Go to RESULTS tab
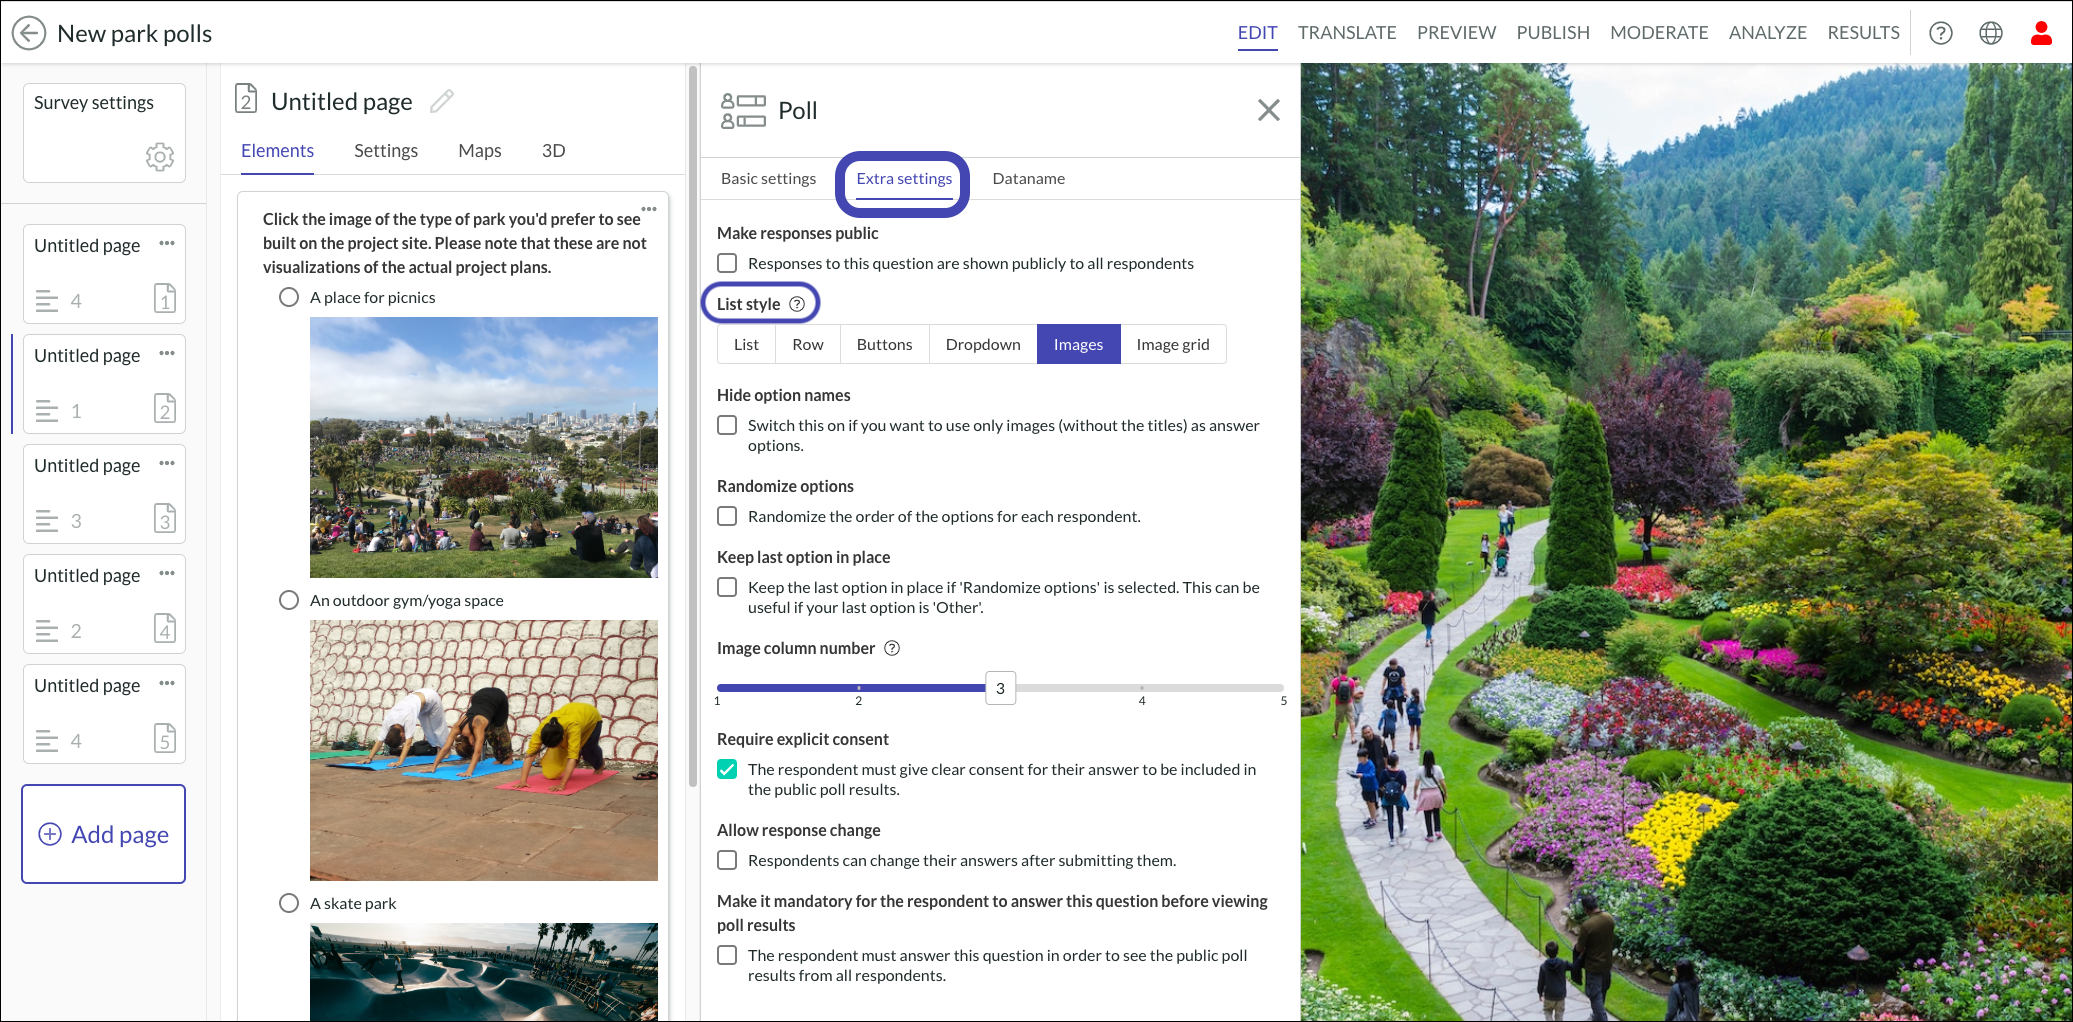Image resolution: width=2073 pixels, height=1022 pixels. pyautogui.click(x=1863, y=33)
